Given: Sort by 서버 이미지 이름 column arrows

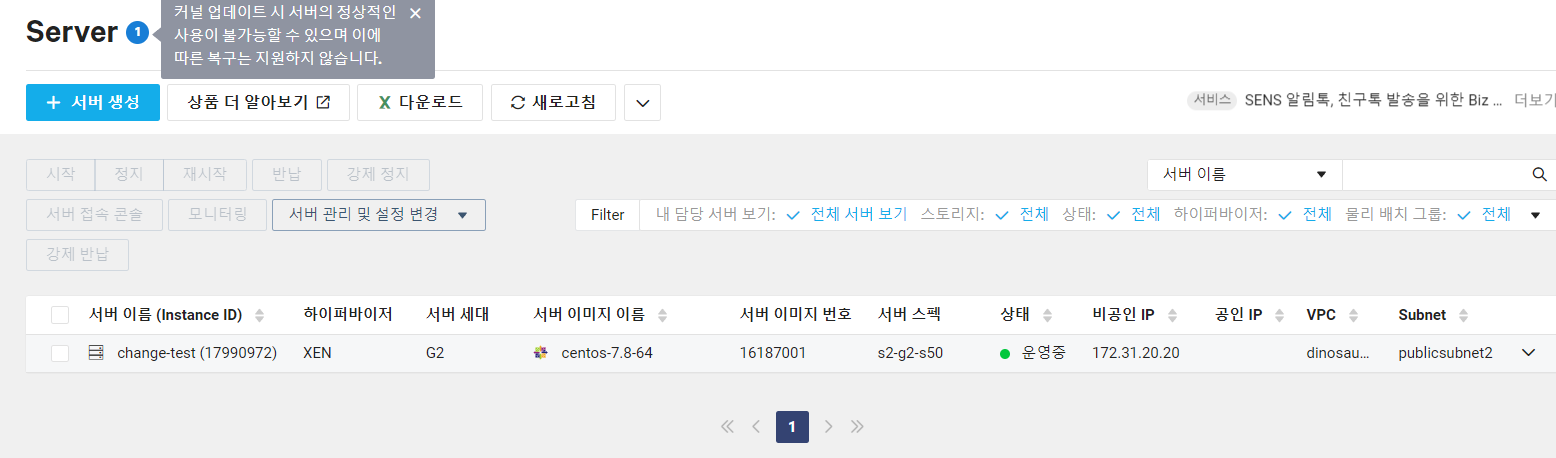Looking at the screenshot, I should pyautogui.click(x=662, y=315).
